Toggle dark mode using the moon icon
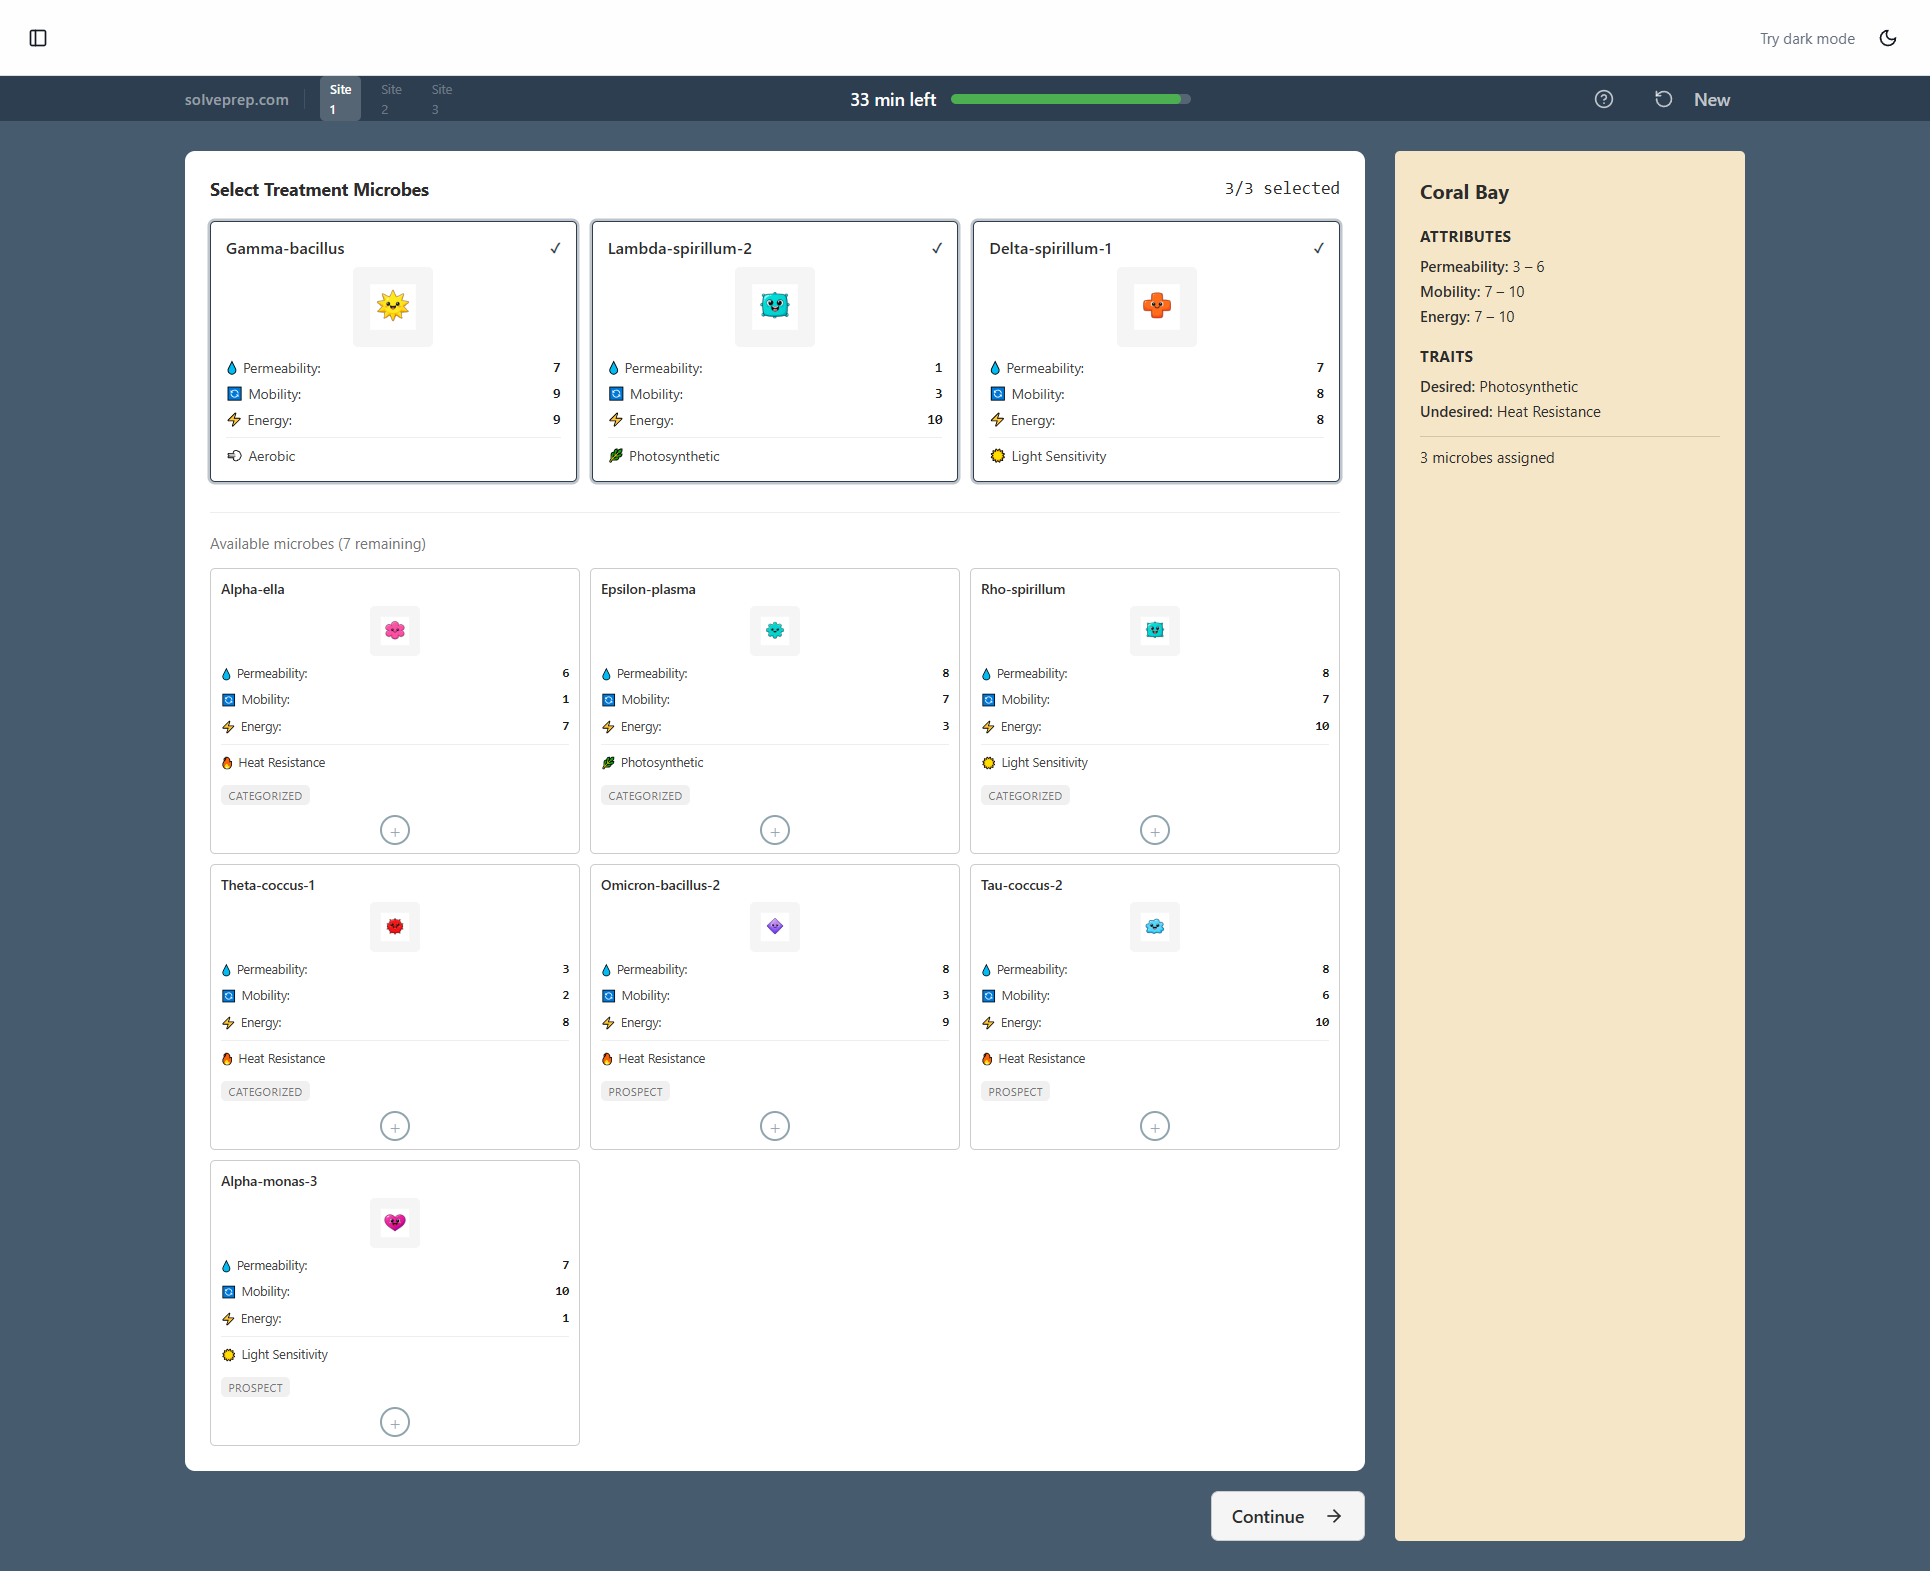The width and height of the screenshot is (1930, 1571). pyautogui.click(x=1888, y=38)
